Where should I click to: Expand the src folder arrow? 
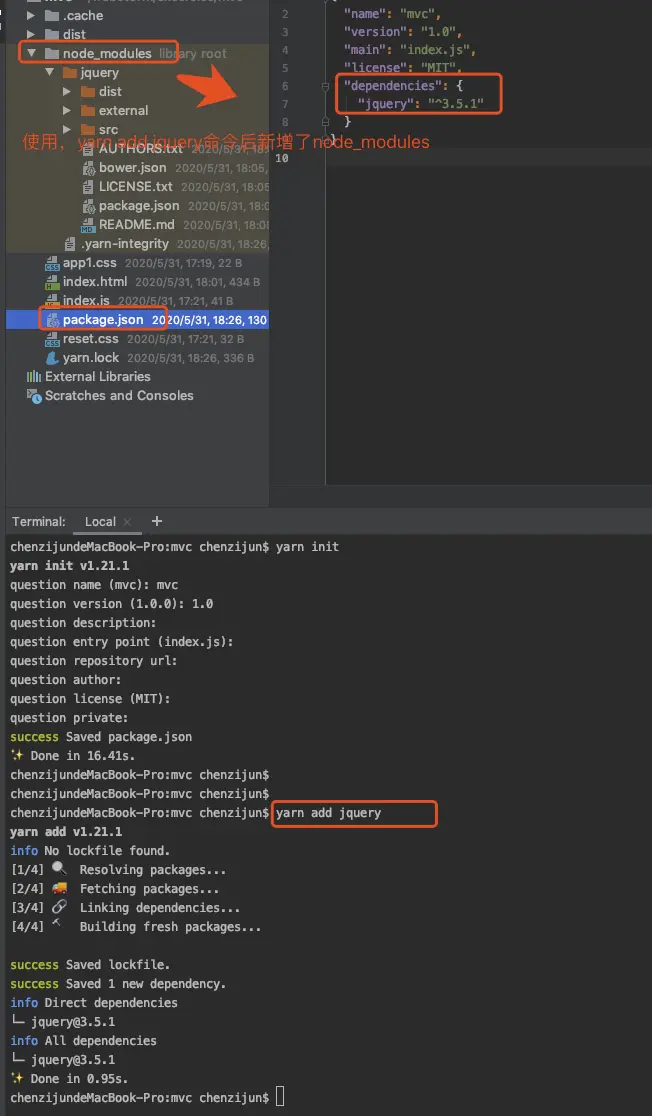coord(67,130)
